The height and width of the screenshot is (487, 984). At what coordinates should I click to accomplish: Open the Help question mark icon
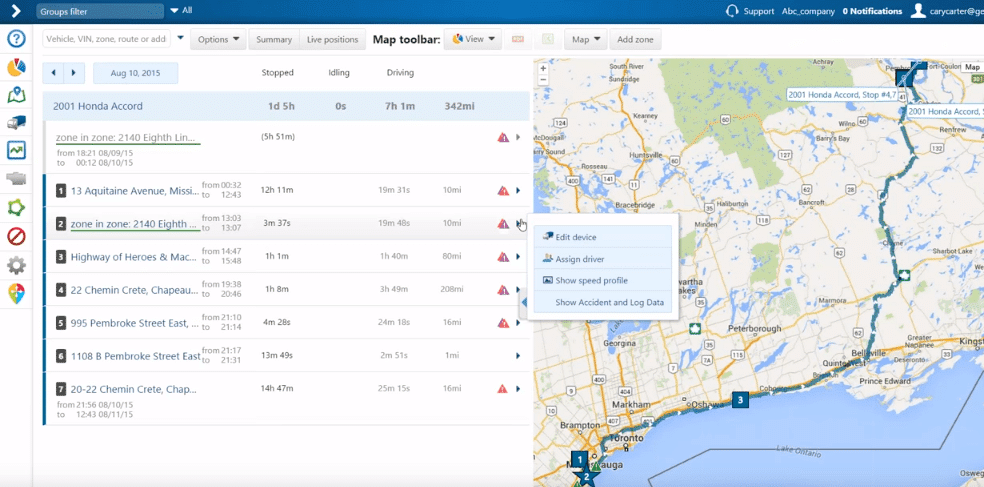[16, 39]
